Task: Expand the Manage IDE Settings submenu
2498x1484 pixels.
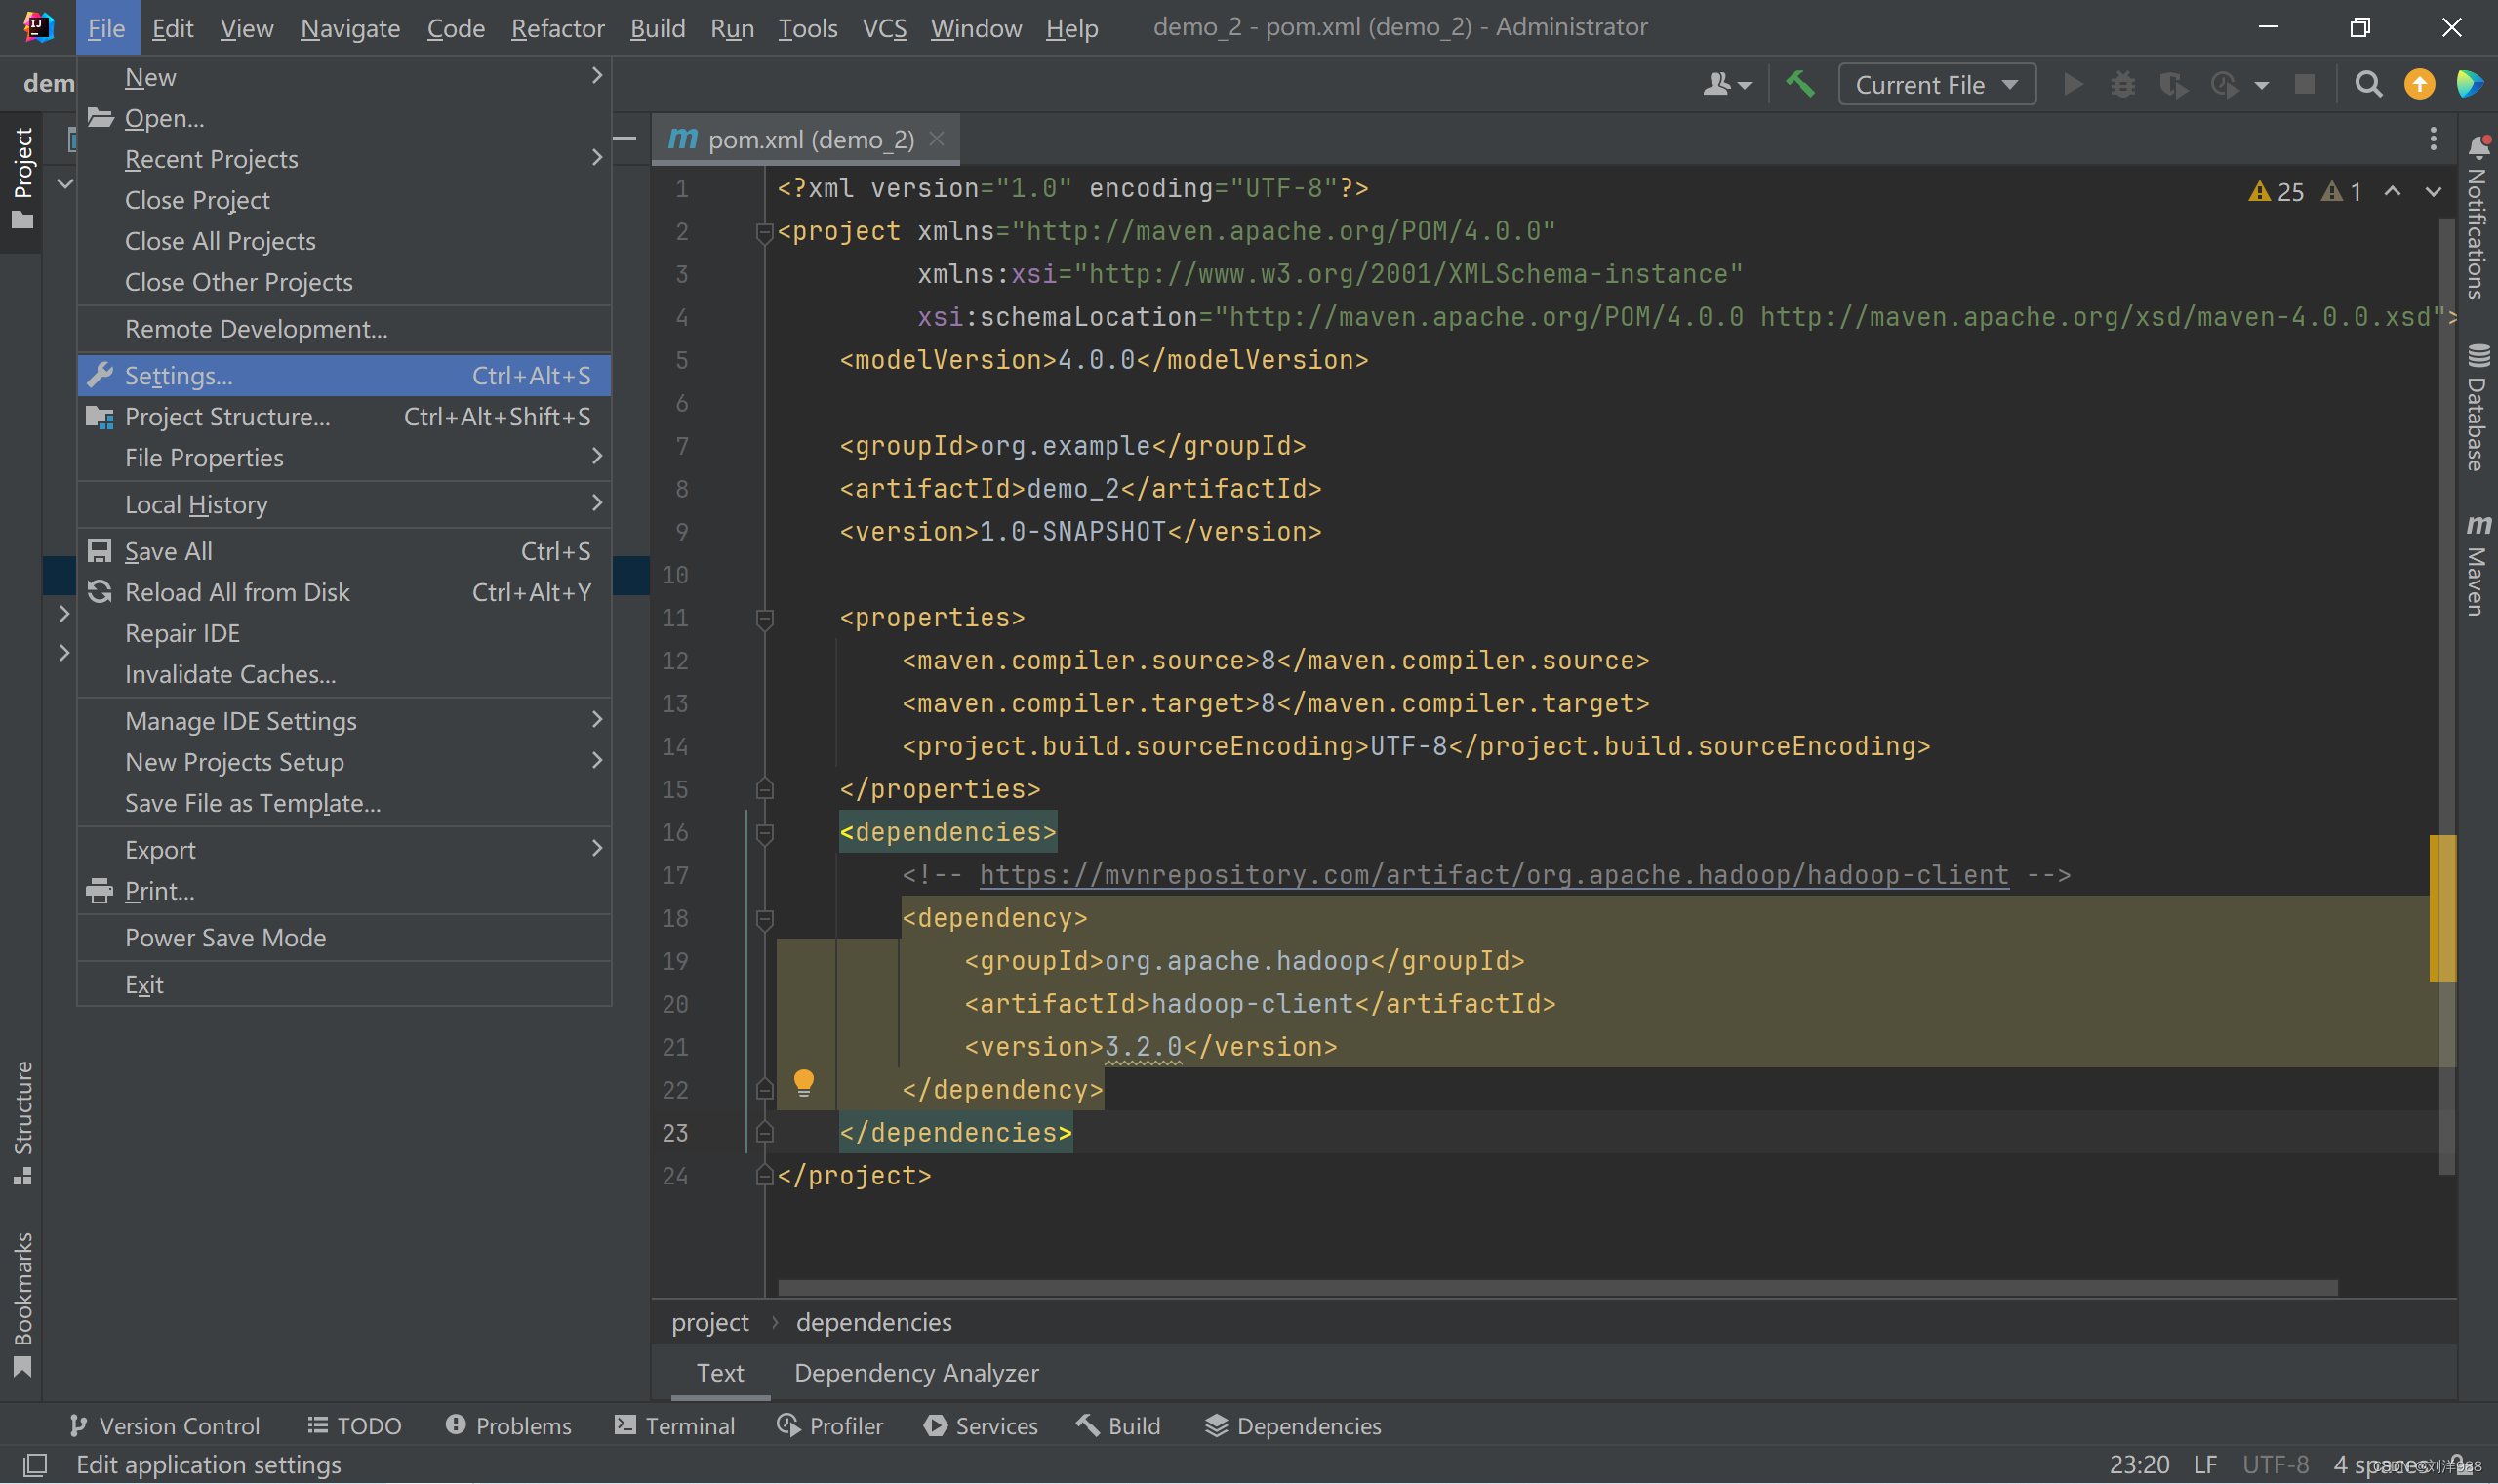Action: pyautogui.click(x=344, y=721)
